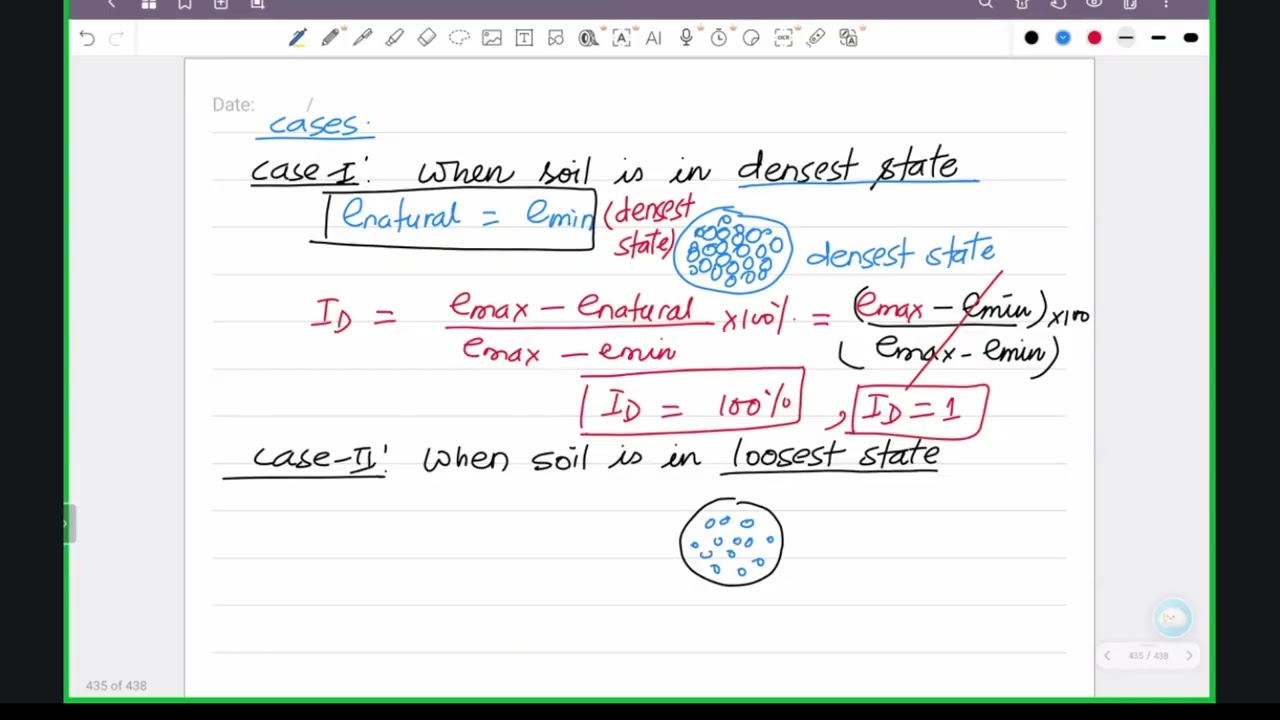Click the 'Date:' field on the page
The image size is (1280, 720).
(233, 105)
